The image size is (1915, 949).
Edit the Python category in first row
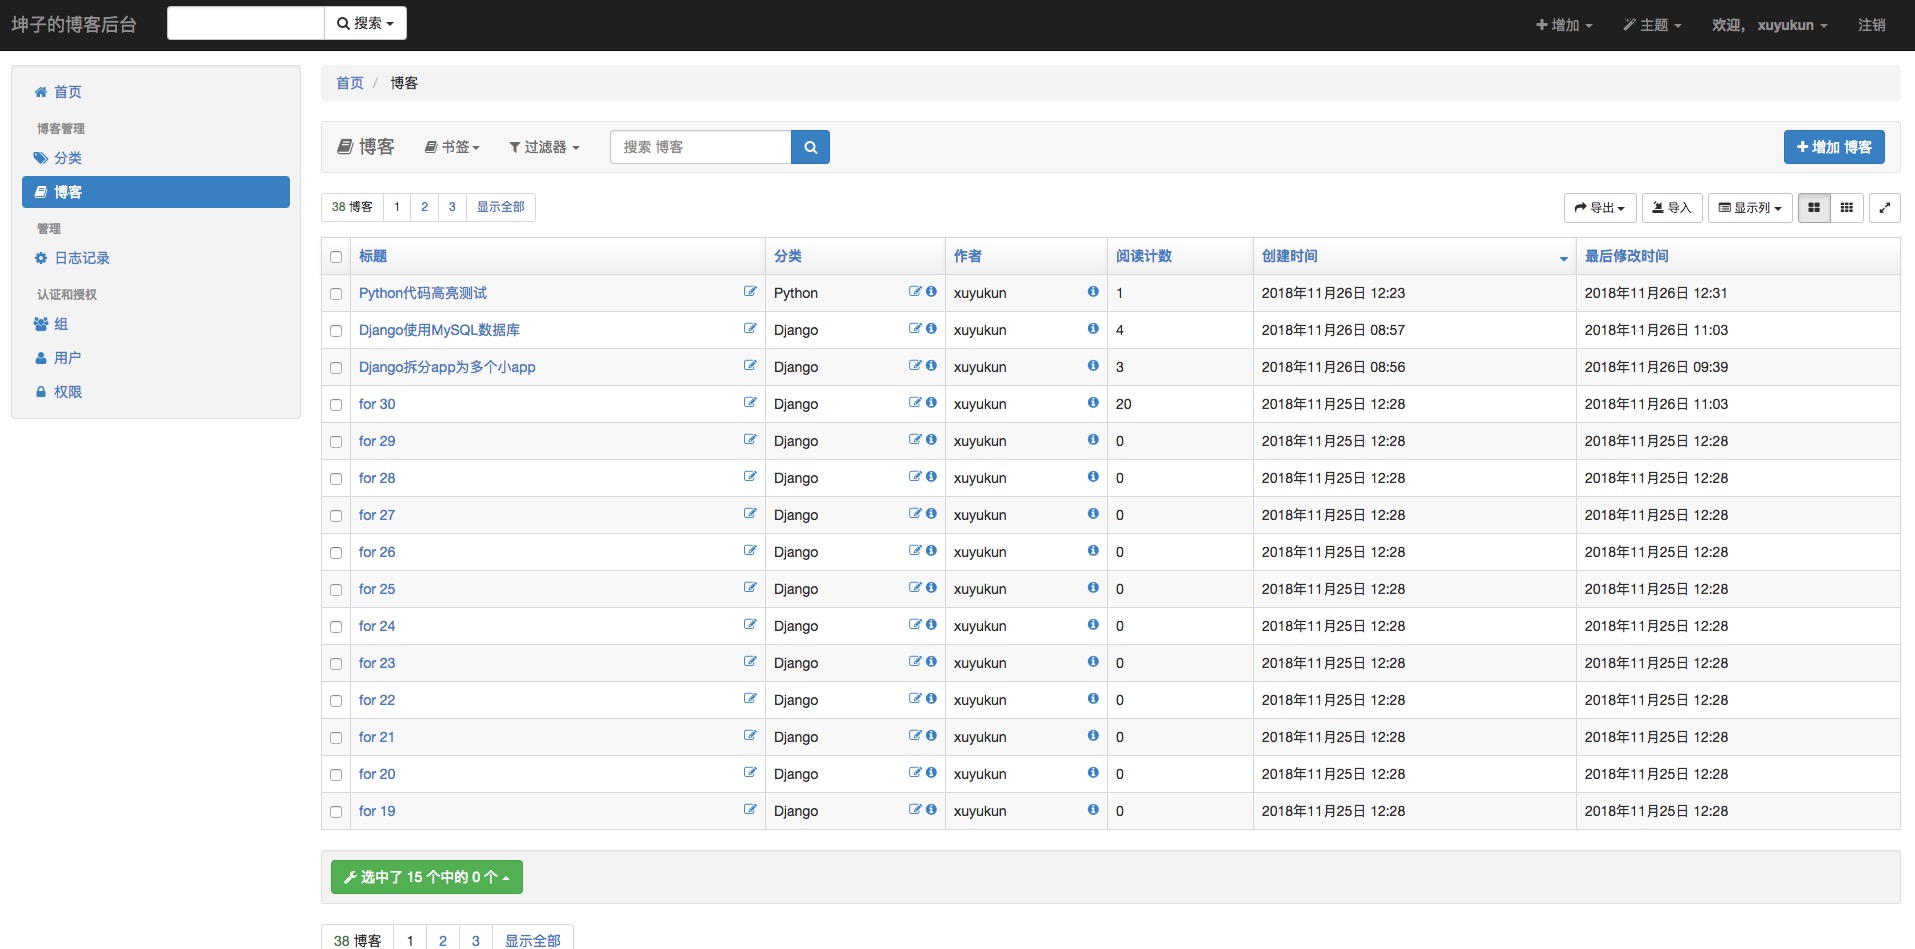915,291
